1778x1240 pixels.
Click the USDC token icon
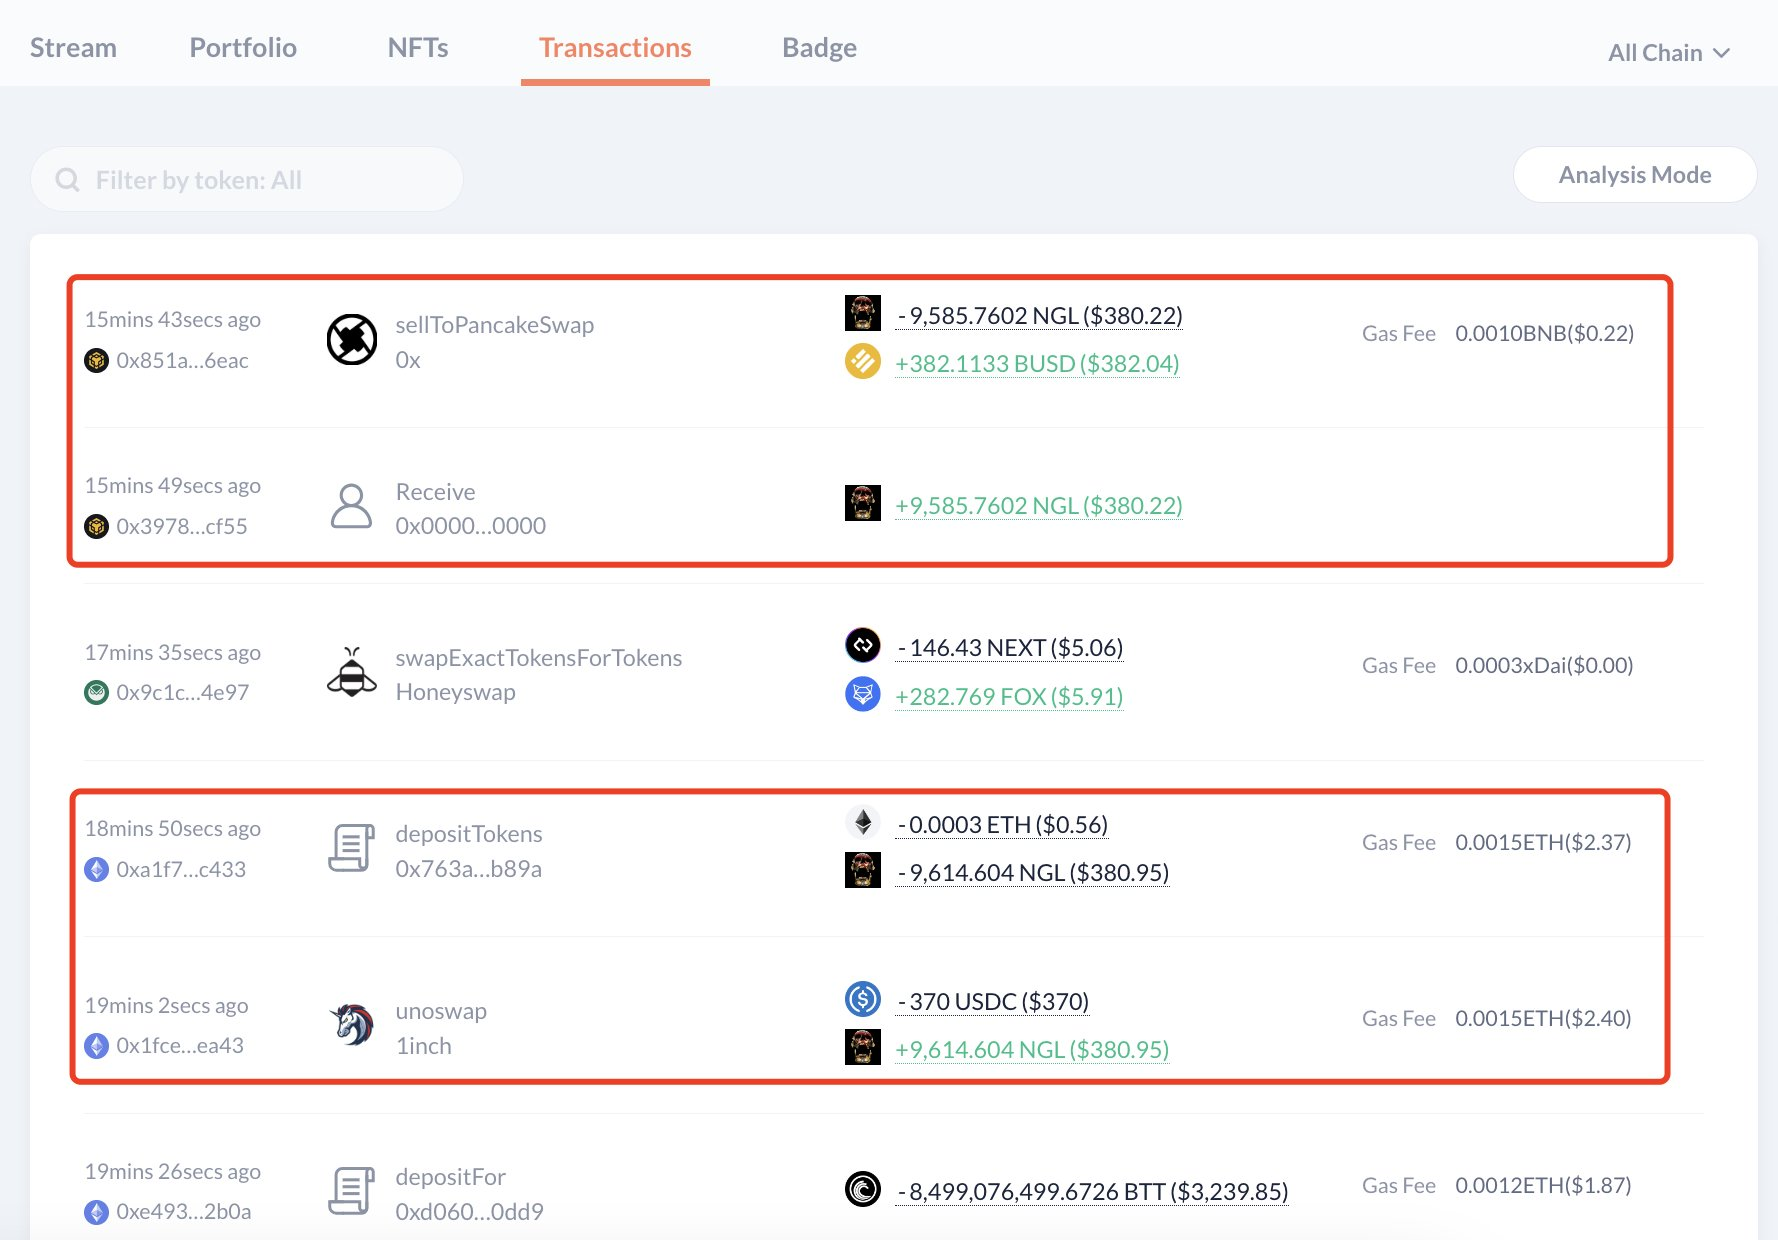862,1000
